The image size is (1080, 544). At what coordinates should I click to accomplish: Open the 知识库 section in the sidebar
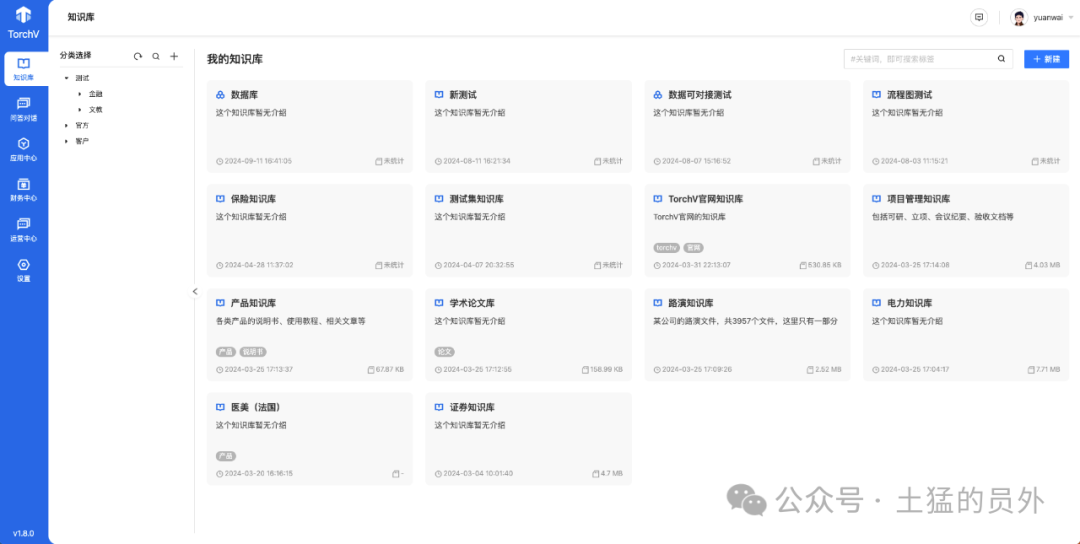coord(25,70)
